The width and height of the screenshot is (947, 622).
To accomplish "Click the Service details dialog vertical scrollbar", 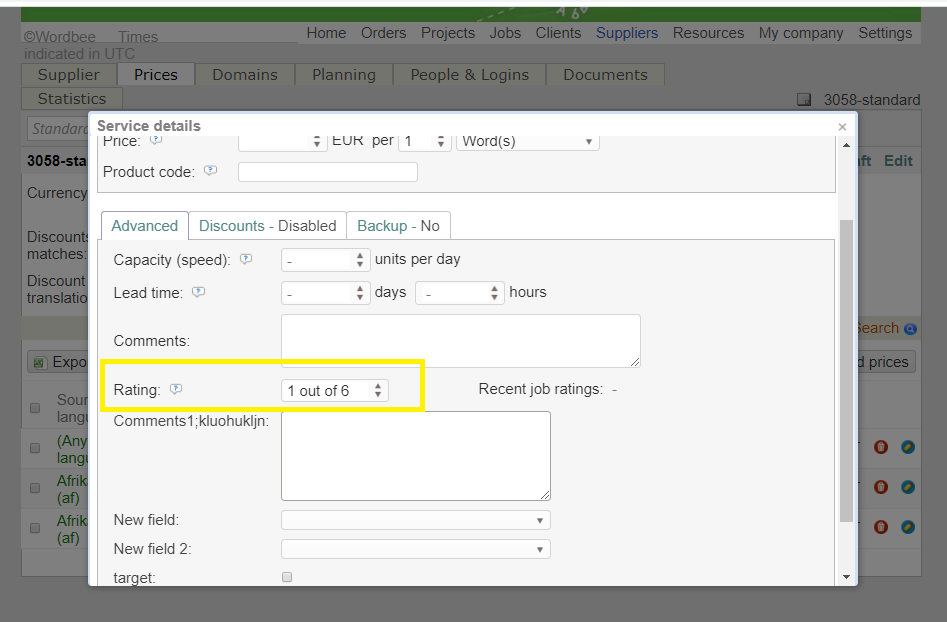I will 846,370.
